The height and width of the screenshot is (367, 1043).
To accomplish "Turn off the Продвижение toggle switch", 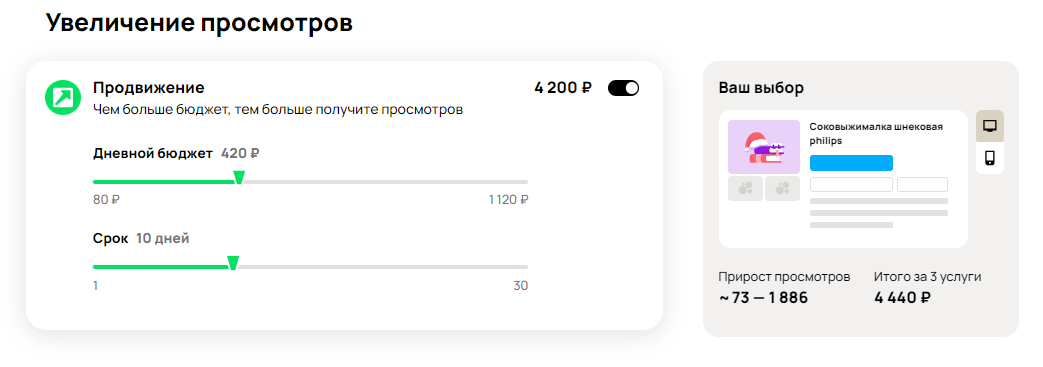I will click(623, 88).
